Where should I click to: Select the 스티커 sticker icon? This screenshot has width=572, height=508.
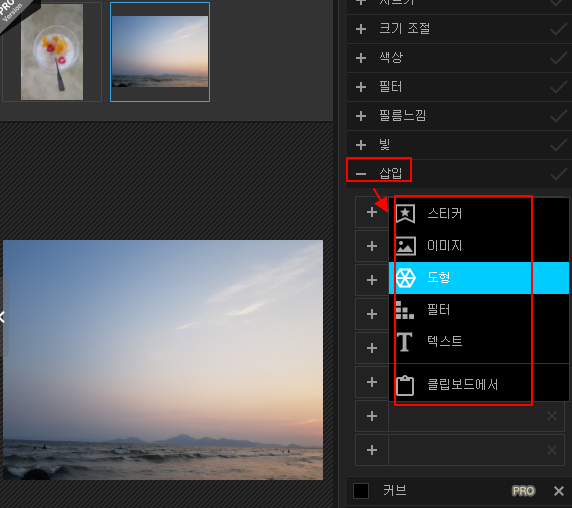405,213
